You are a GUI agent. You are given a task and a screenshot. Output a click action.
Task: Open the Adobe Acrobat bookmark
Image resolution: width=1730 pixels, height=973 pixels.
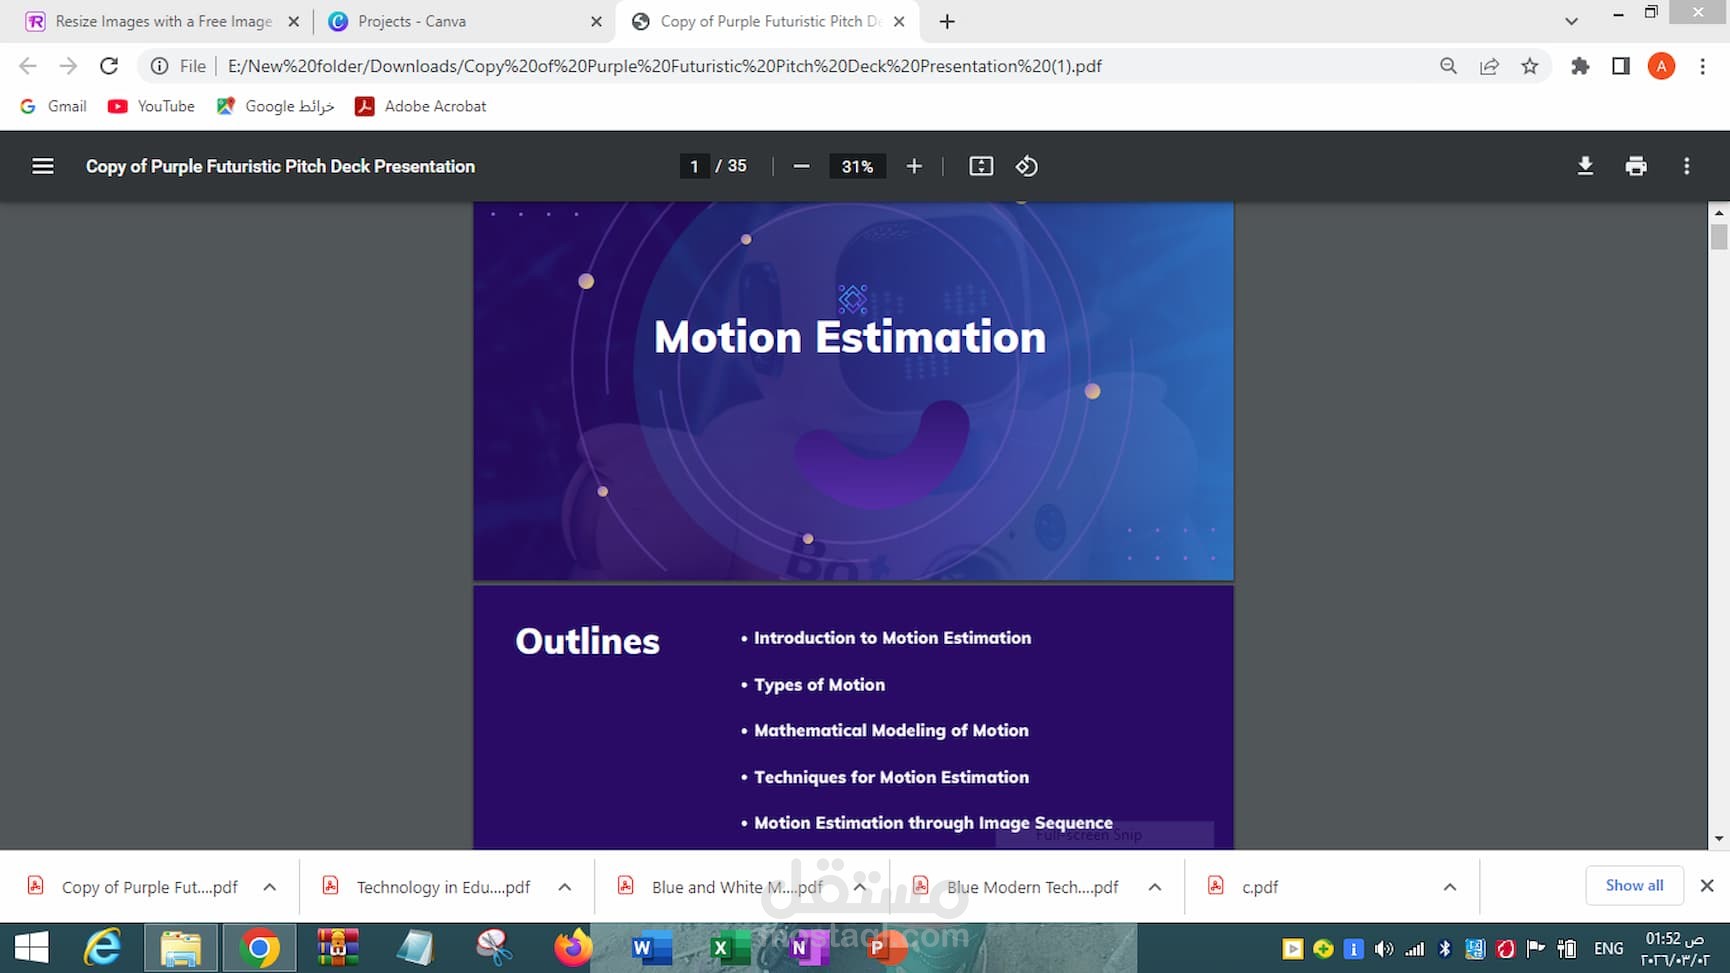420,106
